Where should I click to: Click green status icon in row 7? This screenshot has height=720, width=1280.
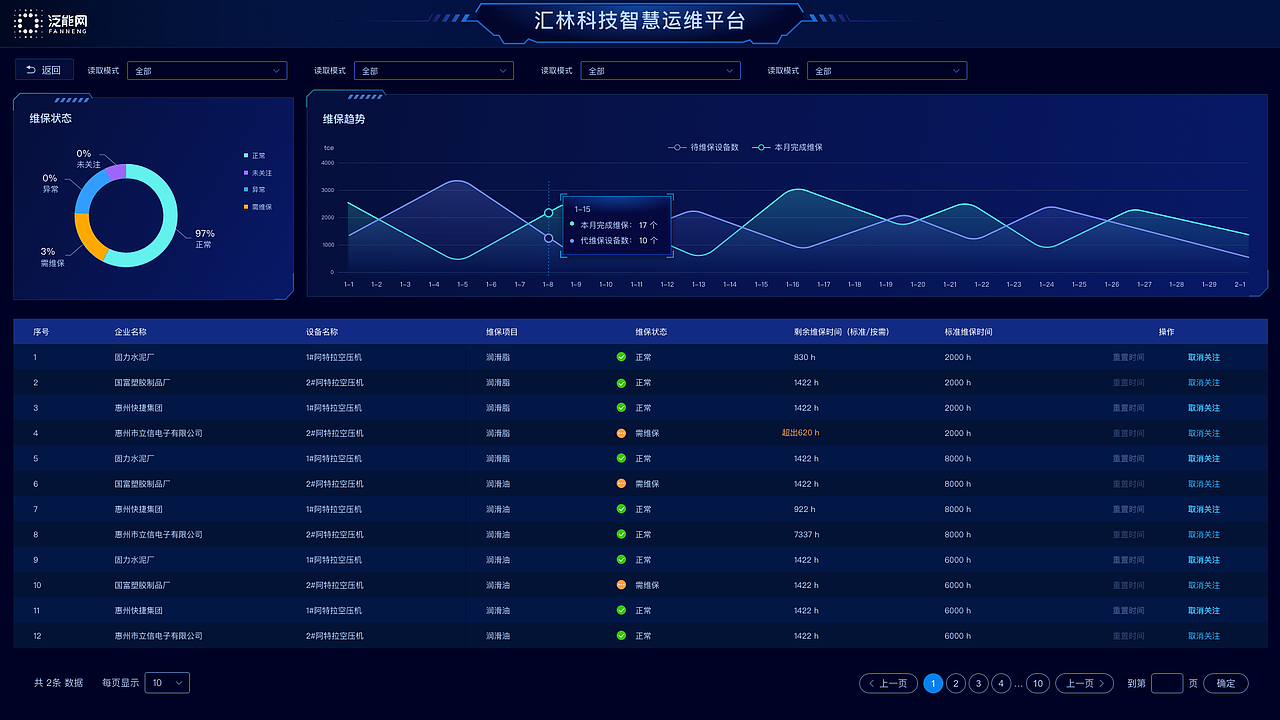(621, 509)
